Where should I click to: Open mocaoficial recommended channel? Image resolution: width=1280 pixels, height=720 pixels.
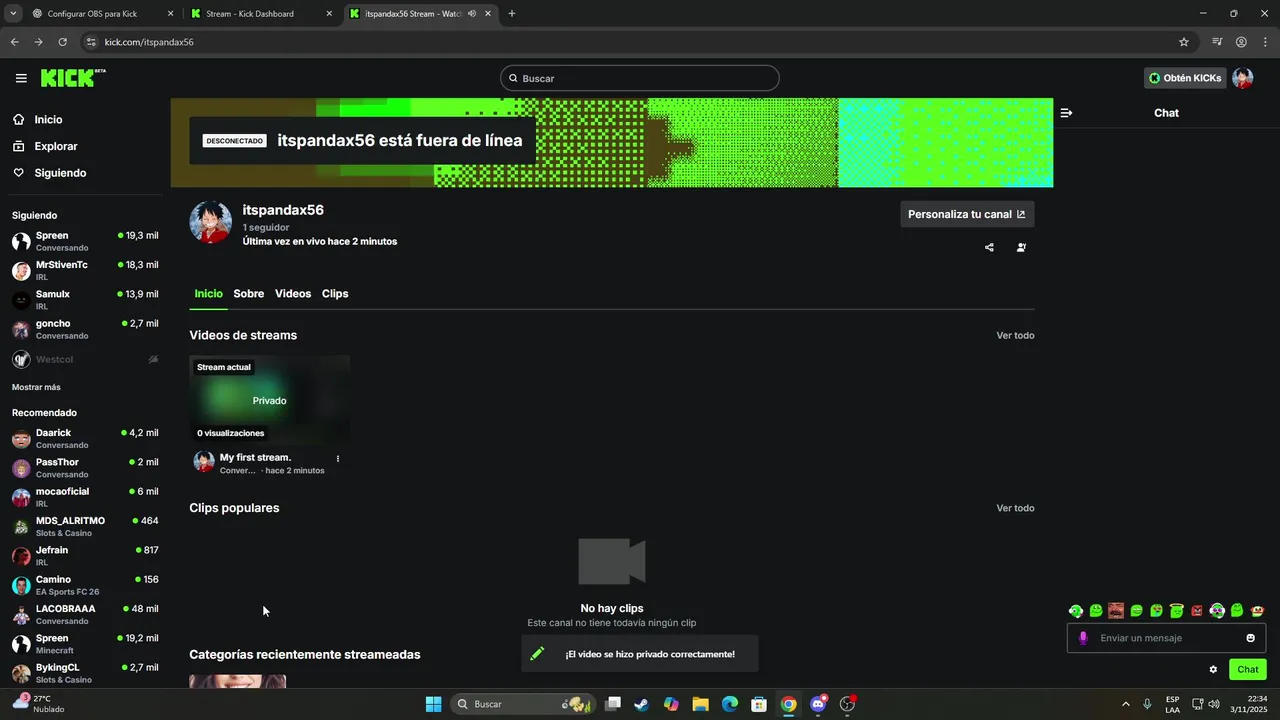tap(85, 497)
